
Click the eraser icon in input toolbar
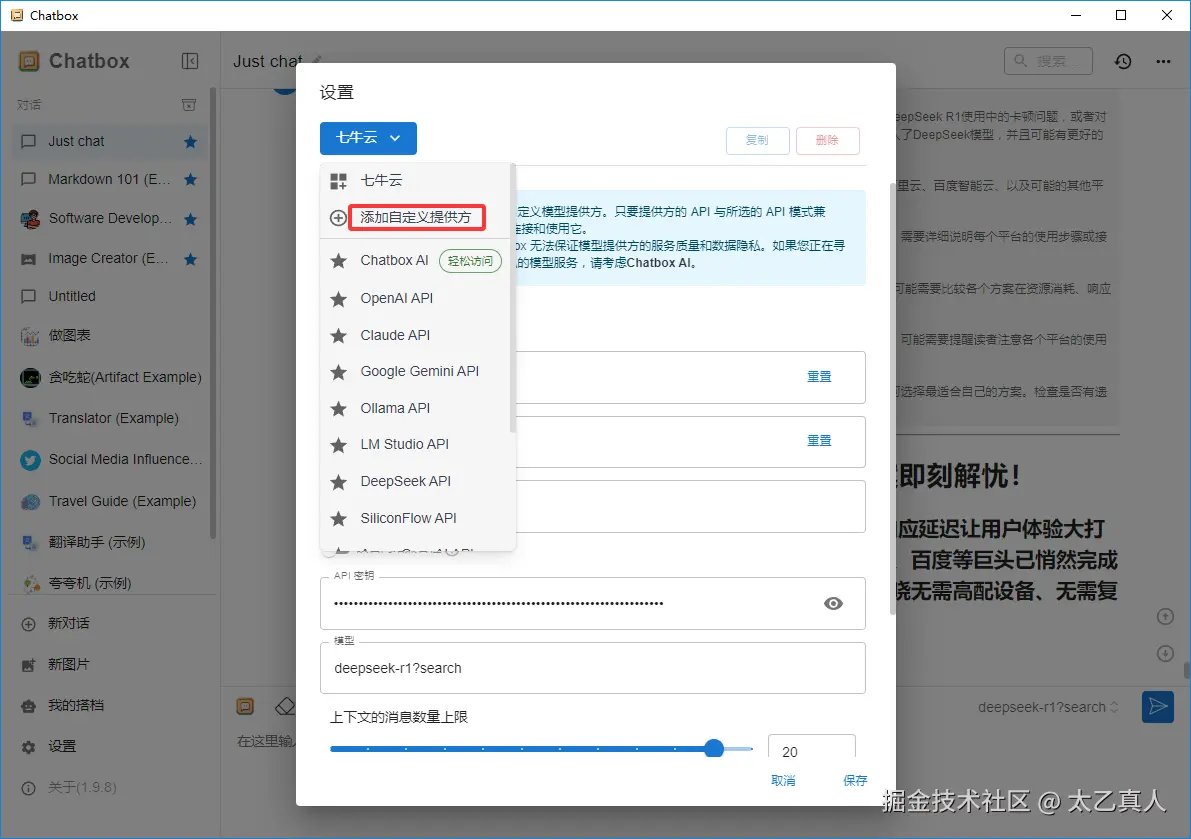[285, 706]
